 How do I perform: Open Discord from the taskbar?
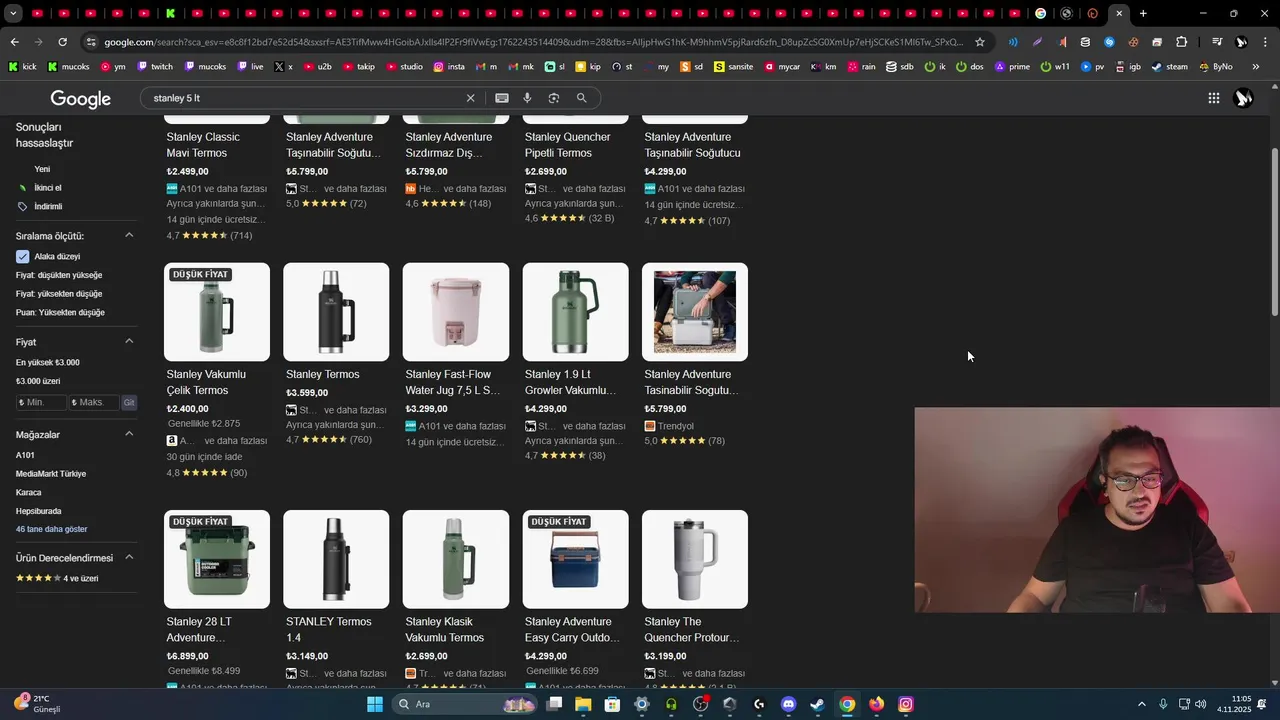(788, 704)
